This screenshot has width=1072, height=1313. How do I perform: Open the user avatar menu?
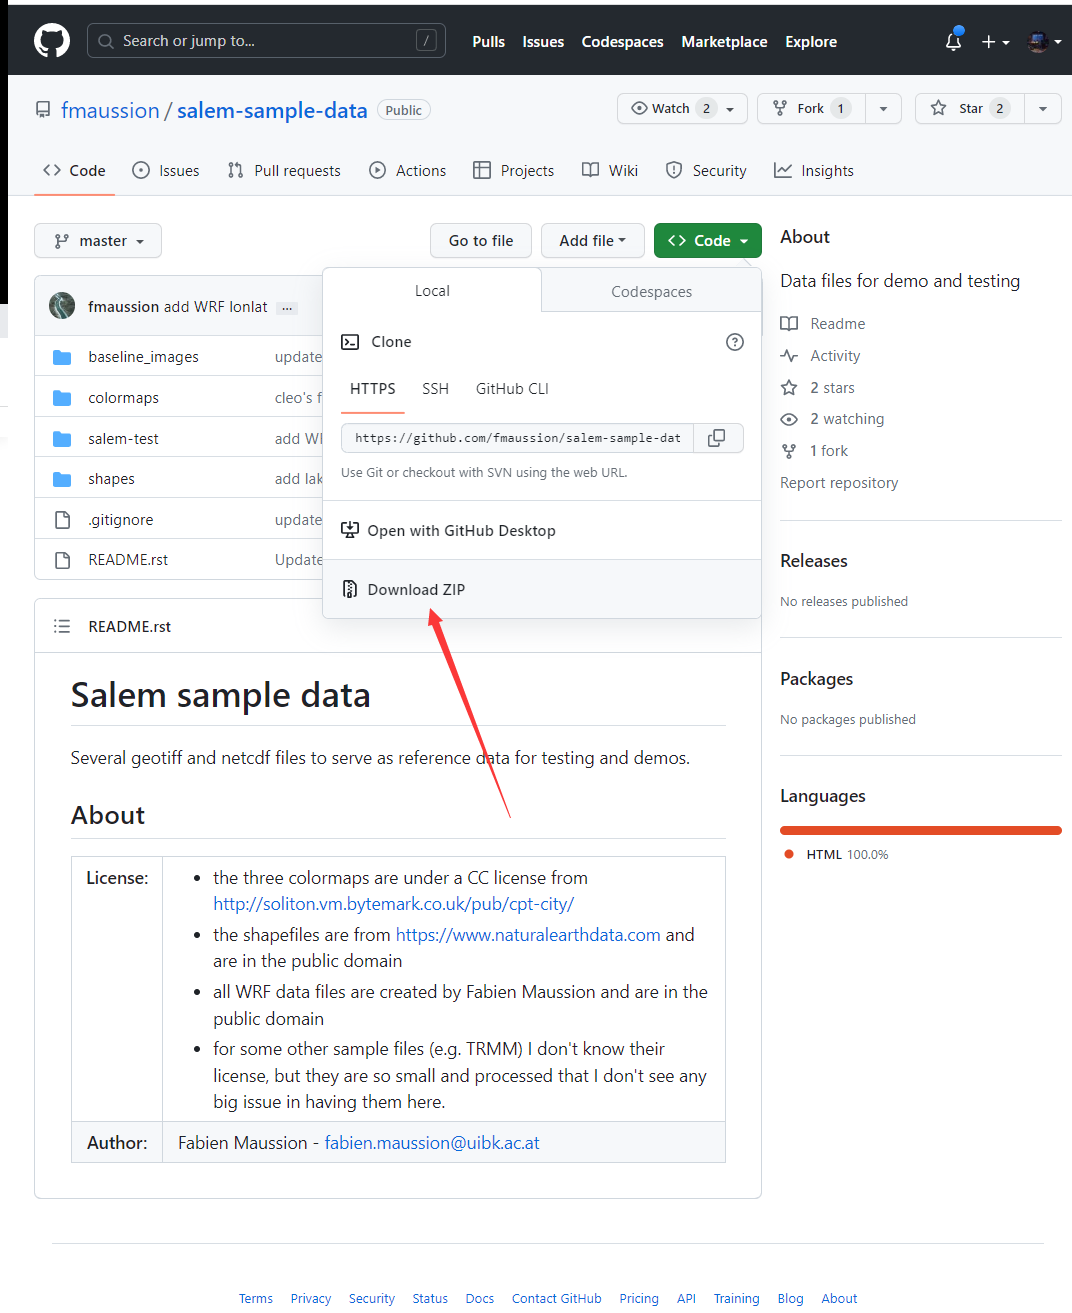pos(1044,42)
